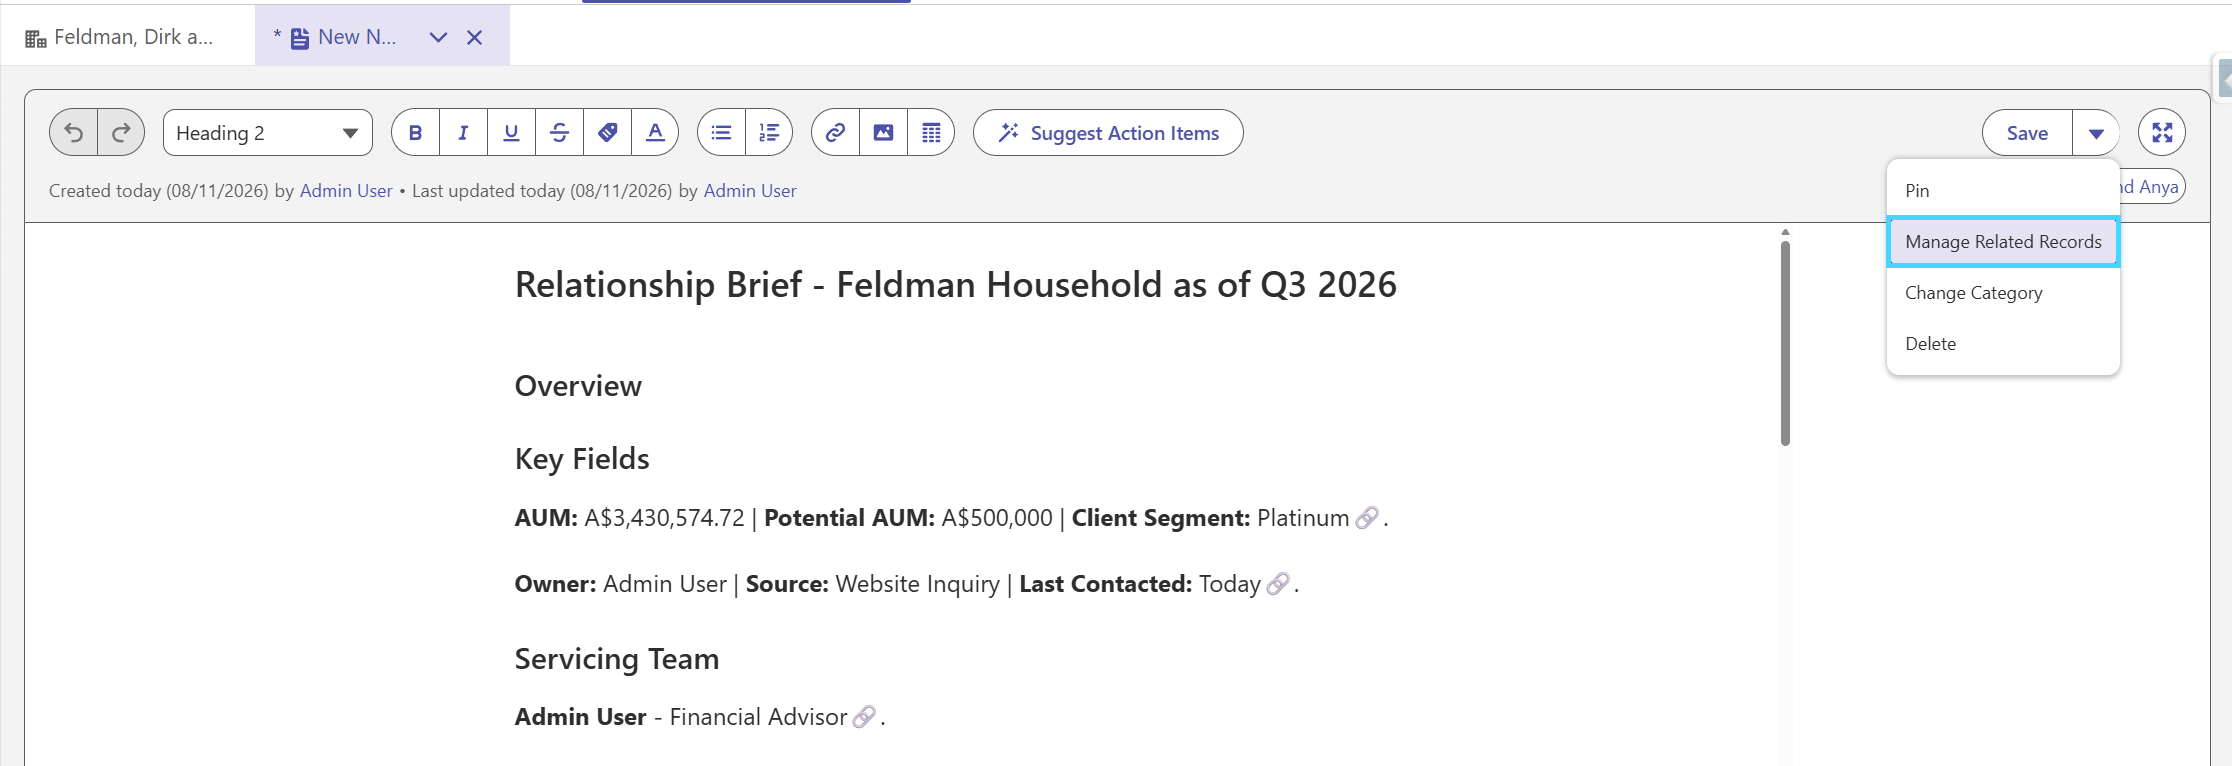Open the Heading 2 style dropdown

pos(268,133)
